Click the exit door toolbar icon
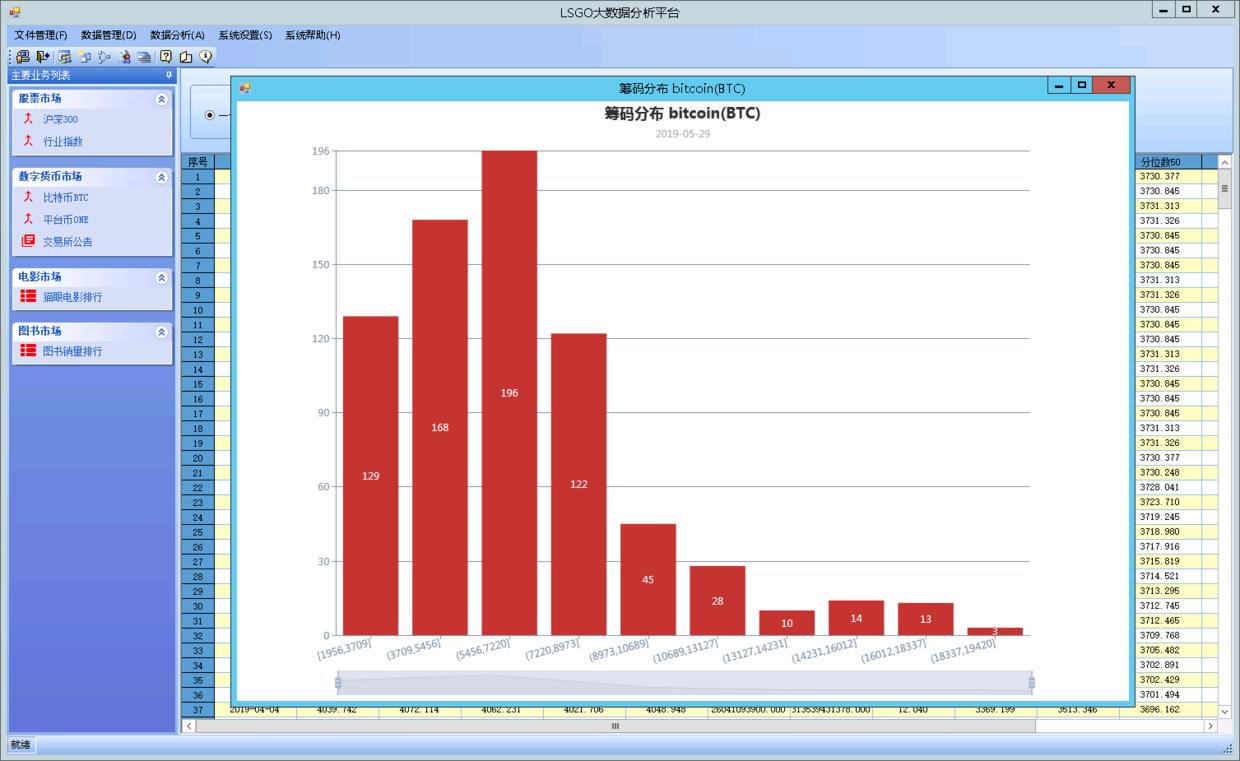Image resolution: width=1240 pixels, height=761 pixels. click(x=43, y=57)
